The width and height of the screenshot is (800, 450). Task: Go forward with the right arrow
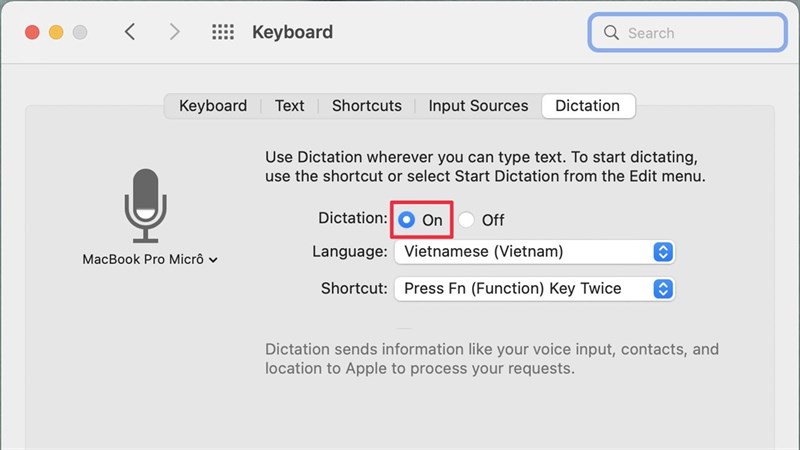click(x=174, y=32)
